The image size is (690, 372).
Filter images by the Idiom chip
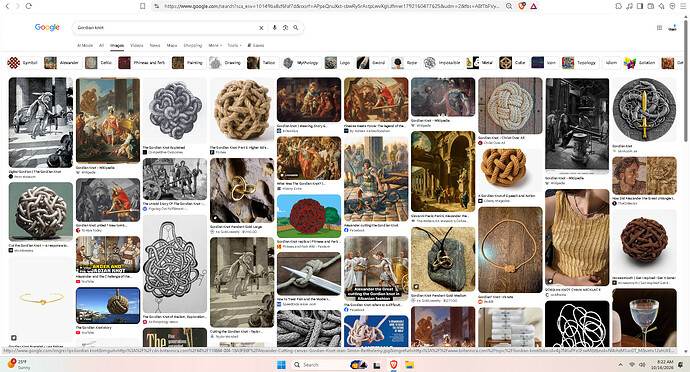(x=611, y=63)
